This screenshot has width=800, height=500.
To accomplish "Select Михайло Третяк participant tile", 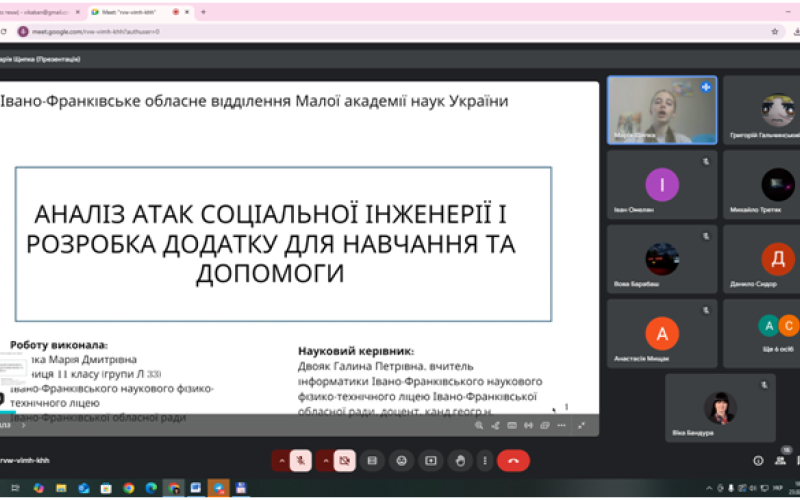I will [x=762, y=185].
